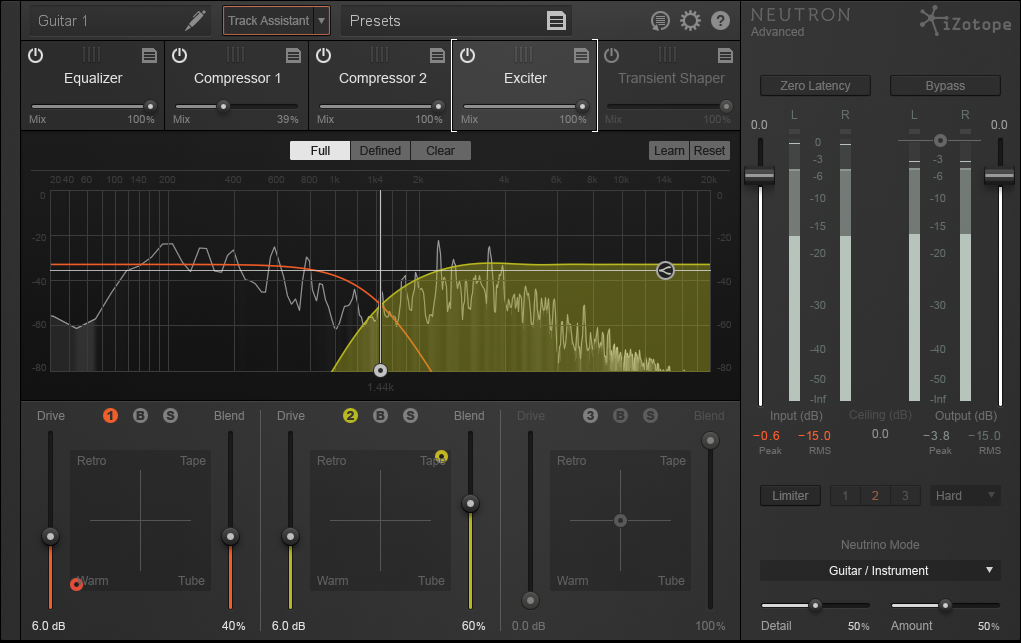The height and width of the screenshot is (643, 1021).
Task: Switch to Defined spectrum view
Action: (x=380, y=150)
